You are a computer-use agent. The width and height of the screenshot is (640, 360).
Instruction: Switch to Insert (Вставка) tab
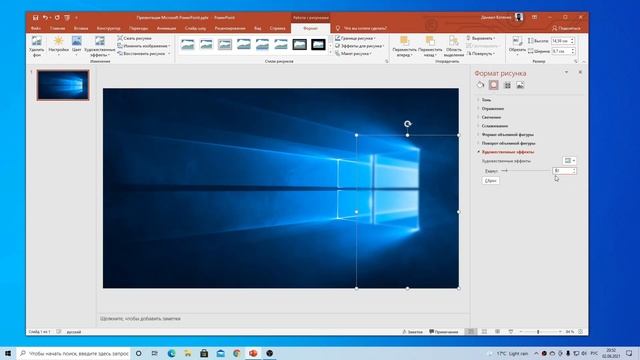click(81, 29)
